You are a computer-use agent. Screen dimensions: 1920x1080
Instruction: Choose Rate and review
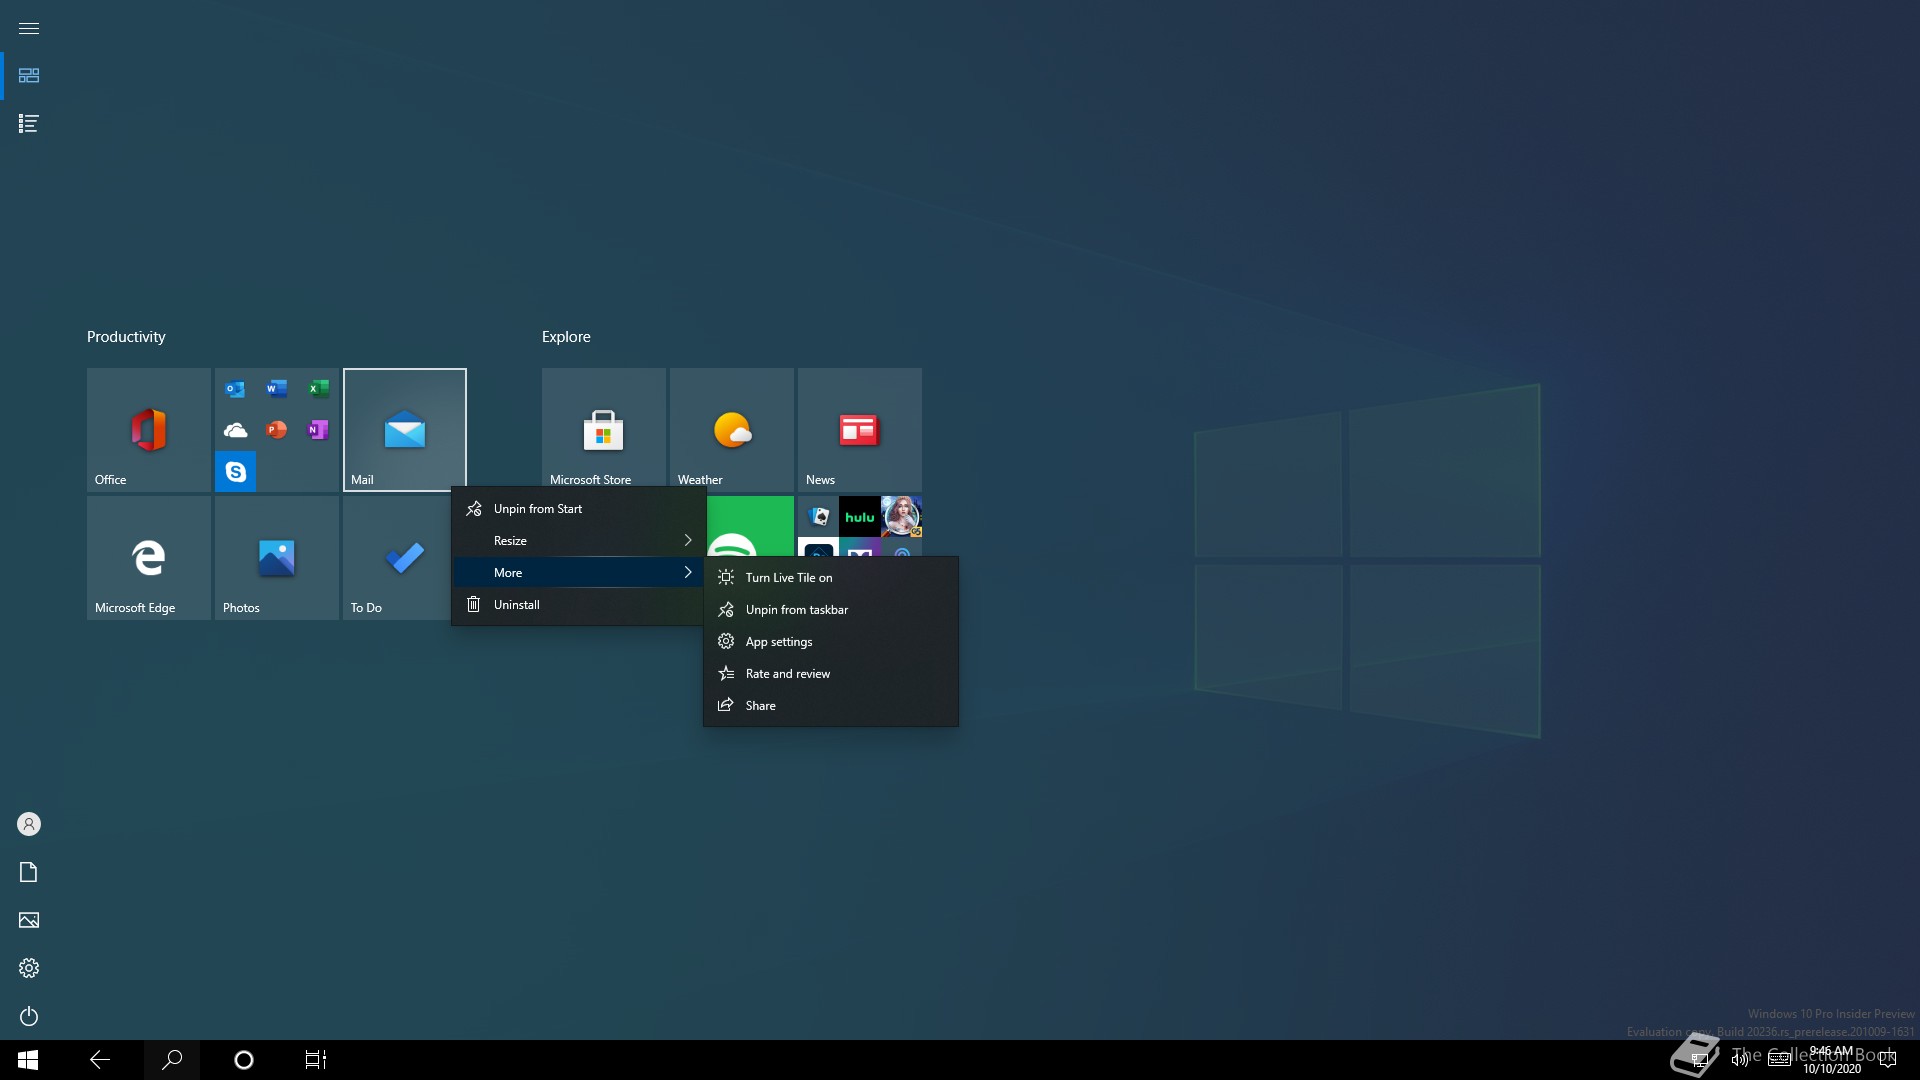(831, 674)
